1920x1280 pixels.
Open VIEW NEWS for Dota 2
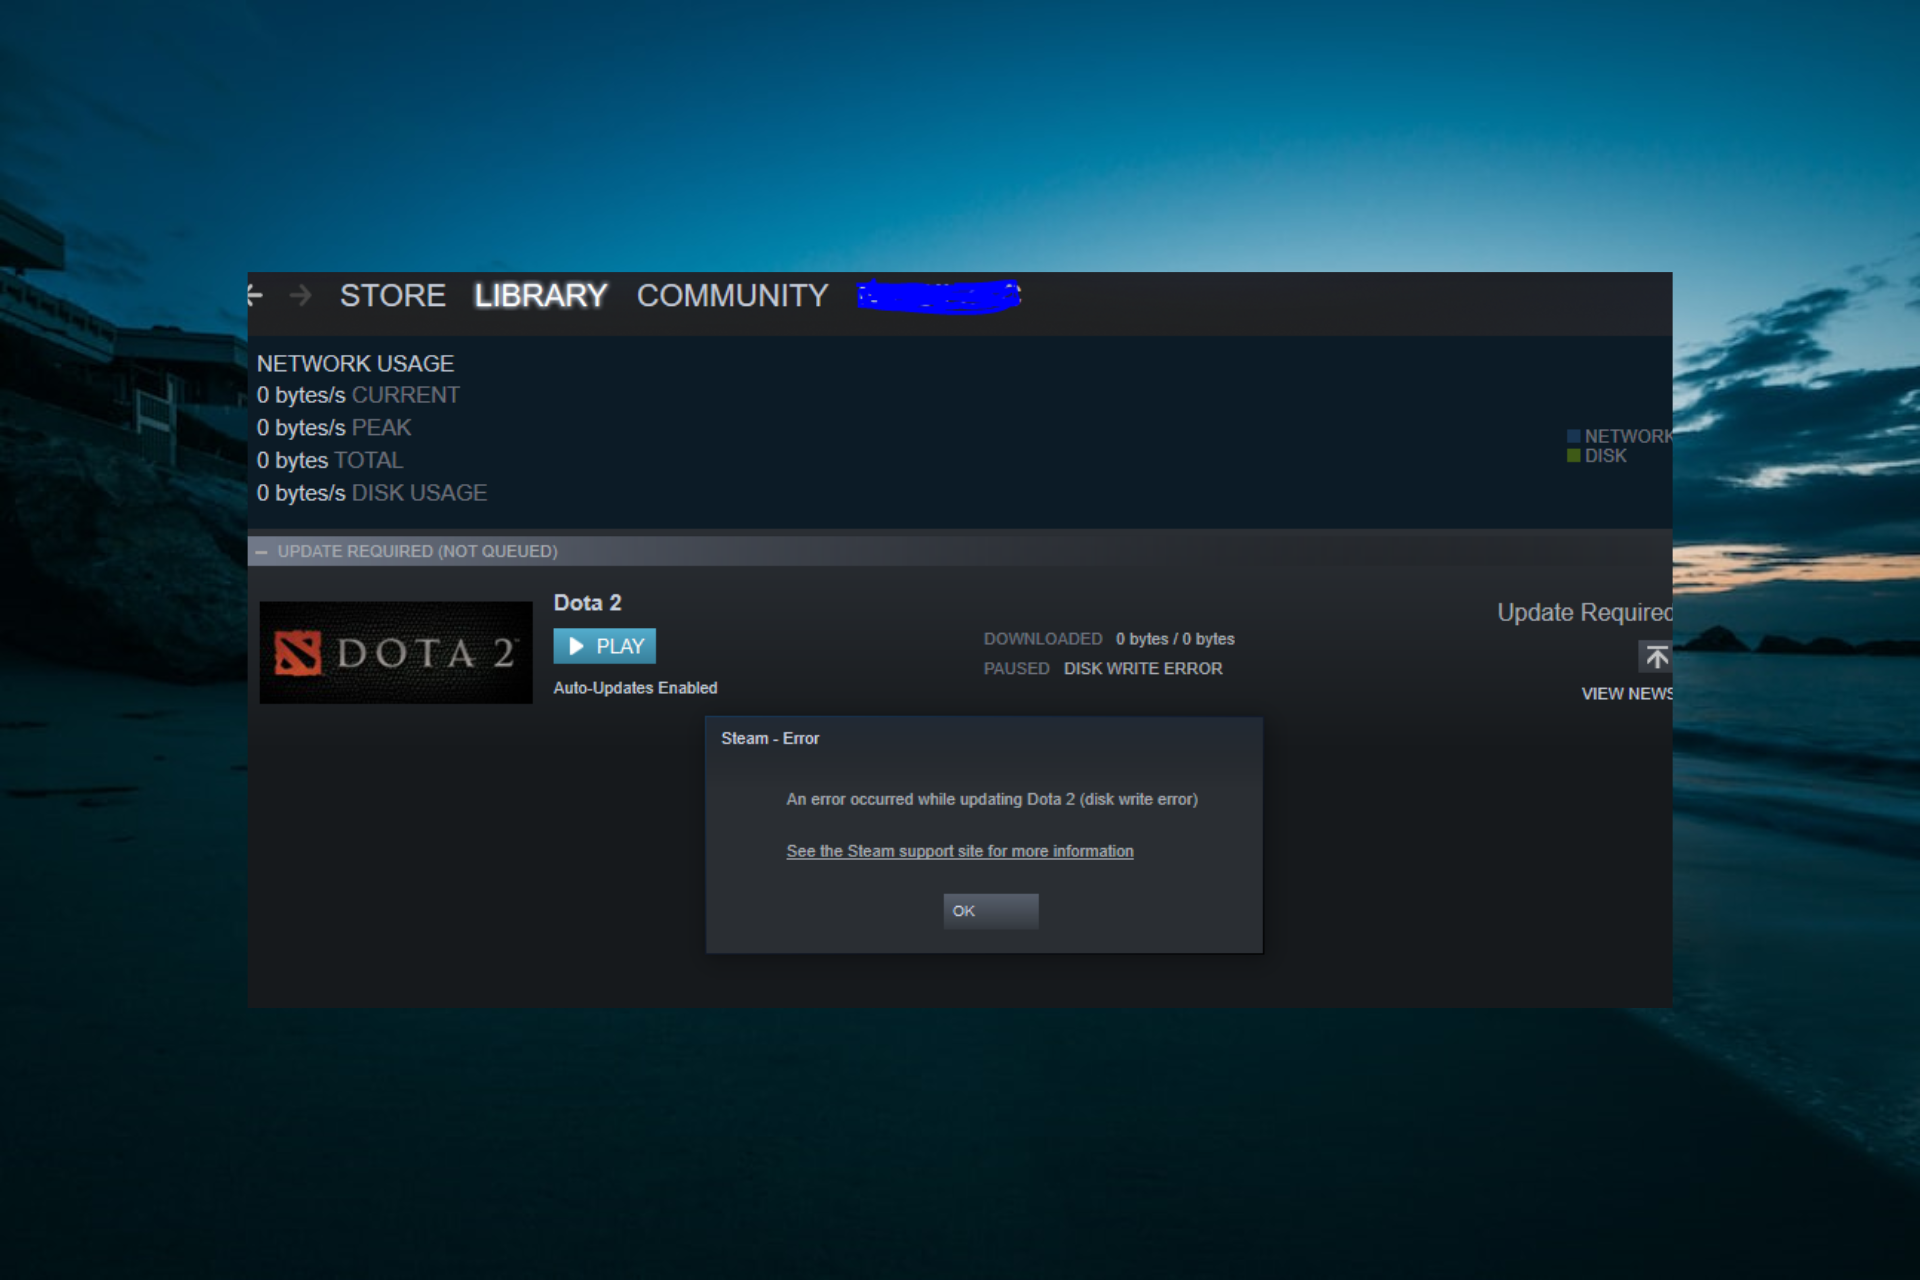pos(1626,693)
